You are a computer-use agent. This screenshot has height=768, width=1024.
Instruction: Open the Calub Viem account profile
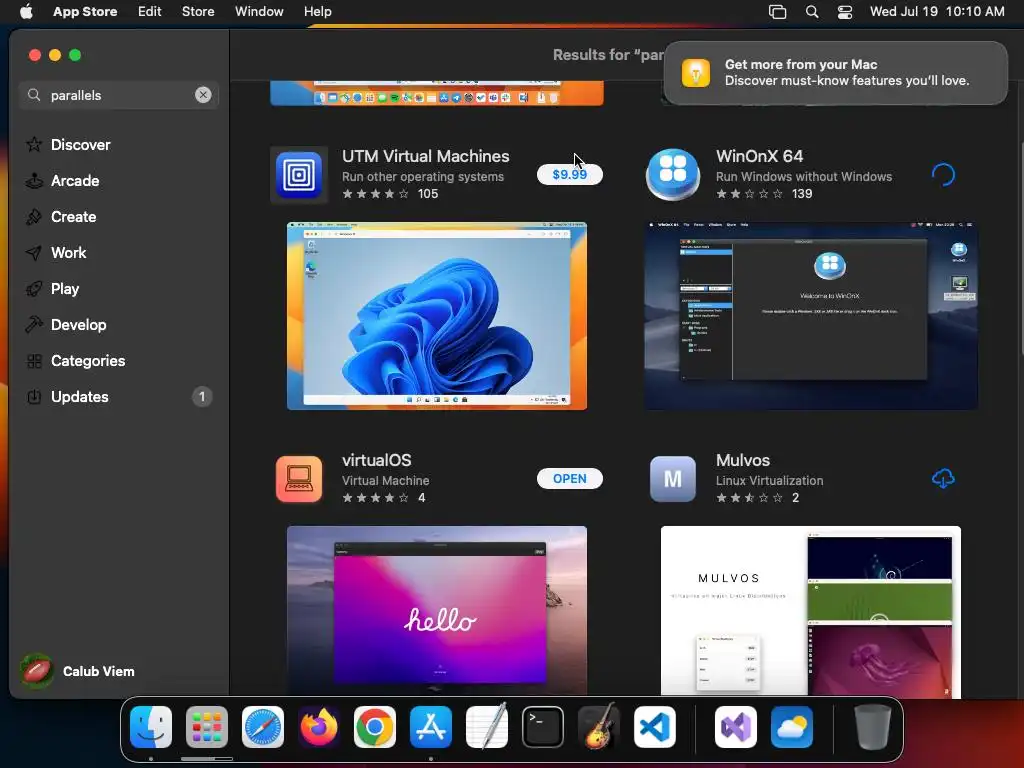(77, 671)
